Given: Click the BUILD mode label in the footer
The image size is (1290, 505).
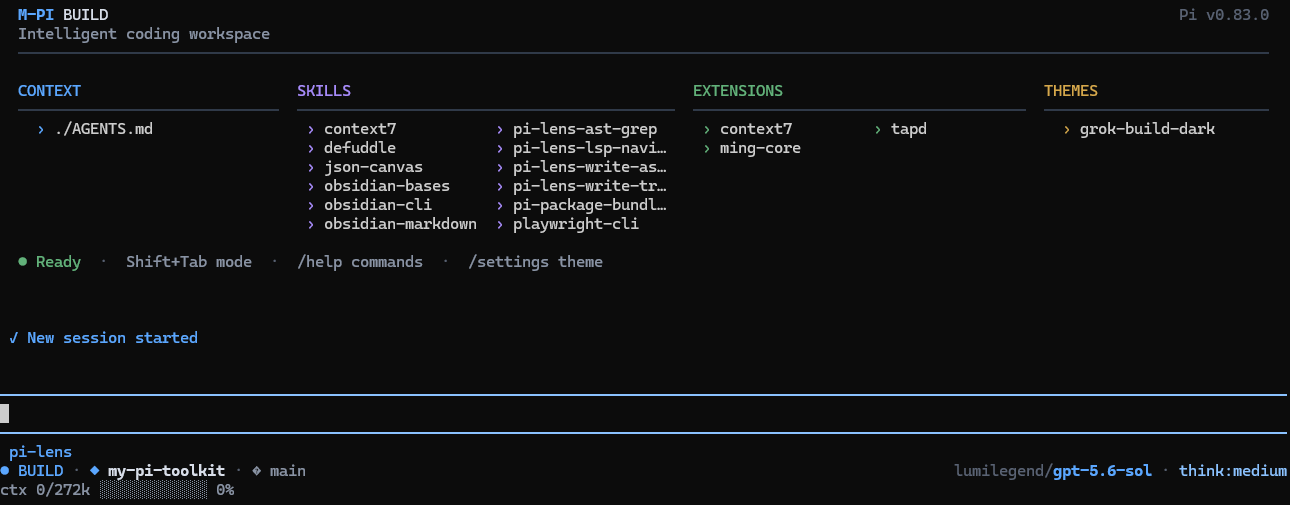Looking at the screenshot, I should [40, 471].
